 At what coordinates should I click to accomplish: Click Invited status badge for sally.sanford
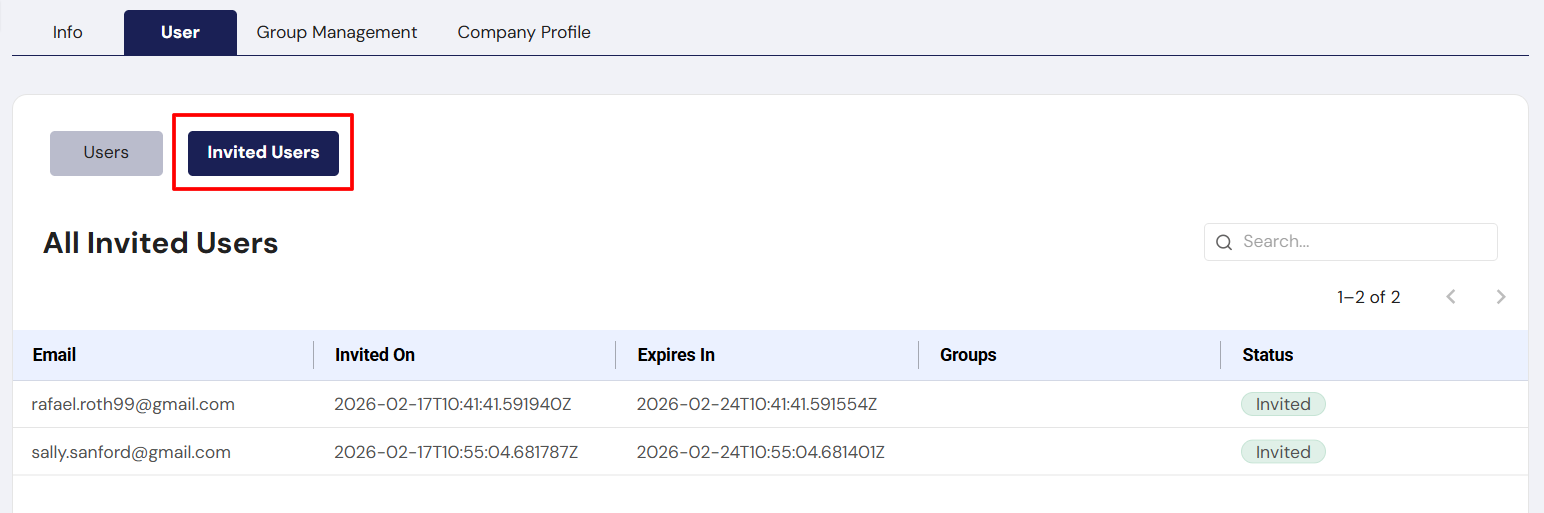1283,452
